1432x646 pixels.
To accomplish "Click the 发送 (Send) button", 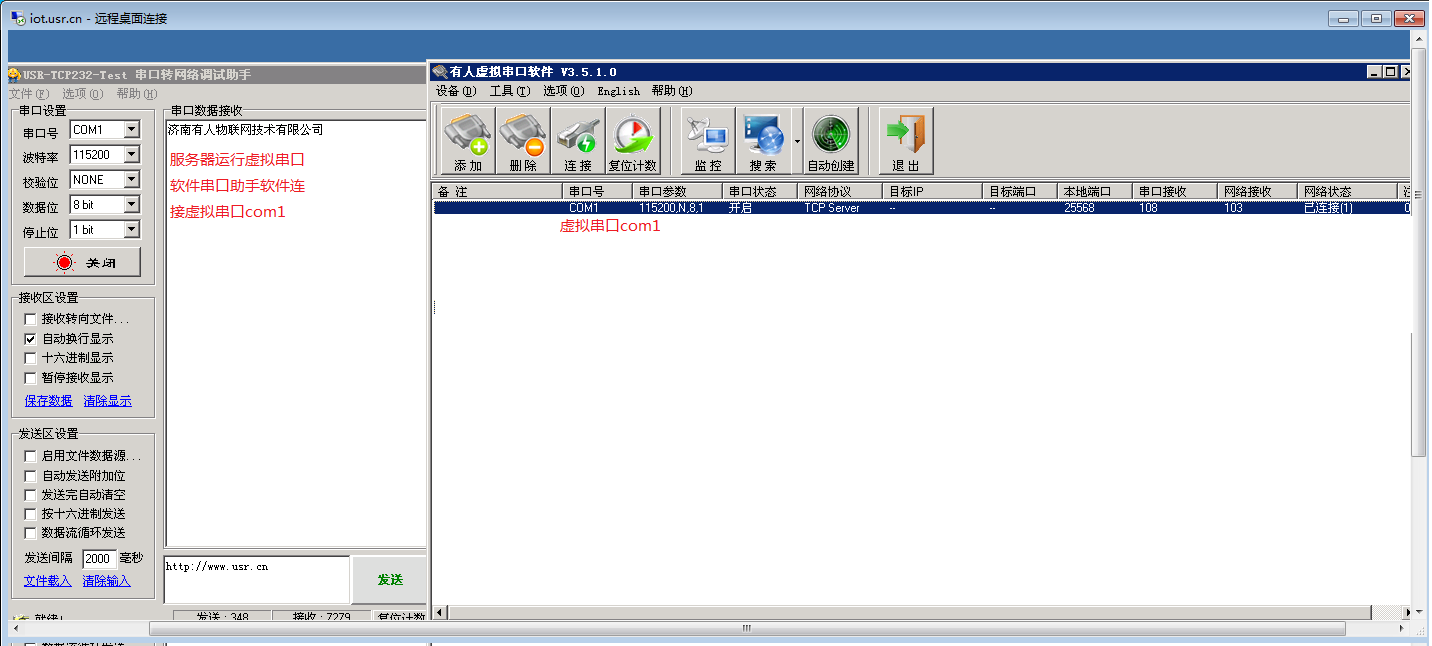I will pos(389,580).
